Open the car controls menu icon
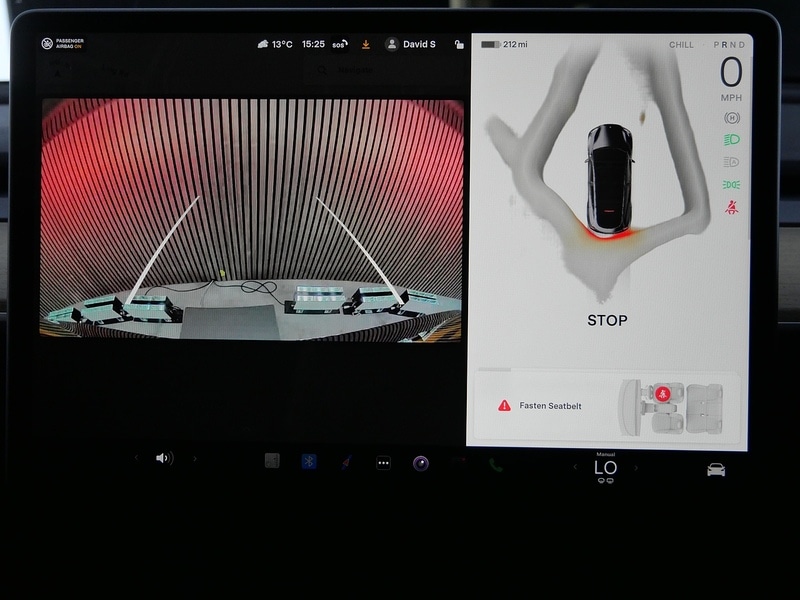The height and width of the screenshot is (600, 800). pyautogui.click(x=716, y=469)
